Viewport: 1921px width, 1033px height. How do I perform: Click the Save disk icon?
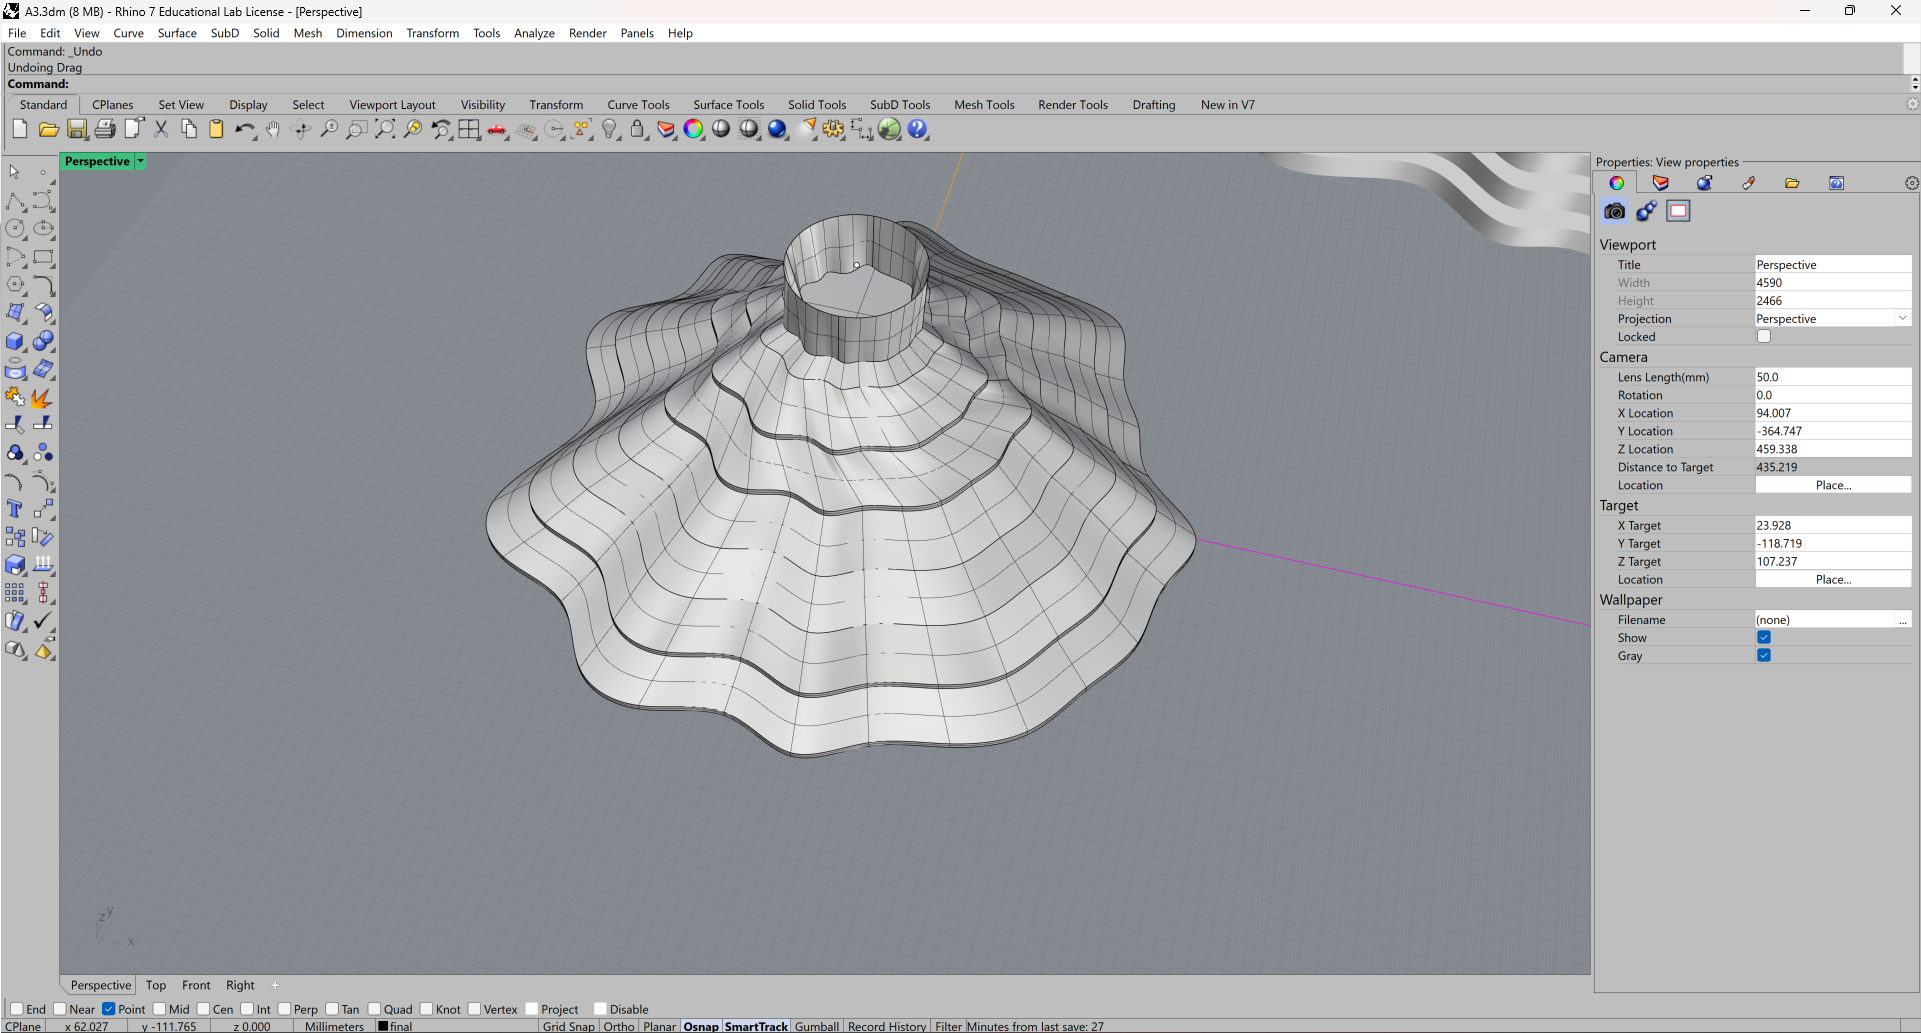click(76, 129)
